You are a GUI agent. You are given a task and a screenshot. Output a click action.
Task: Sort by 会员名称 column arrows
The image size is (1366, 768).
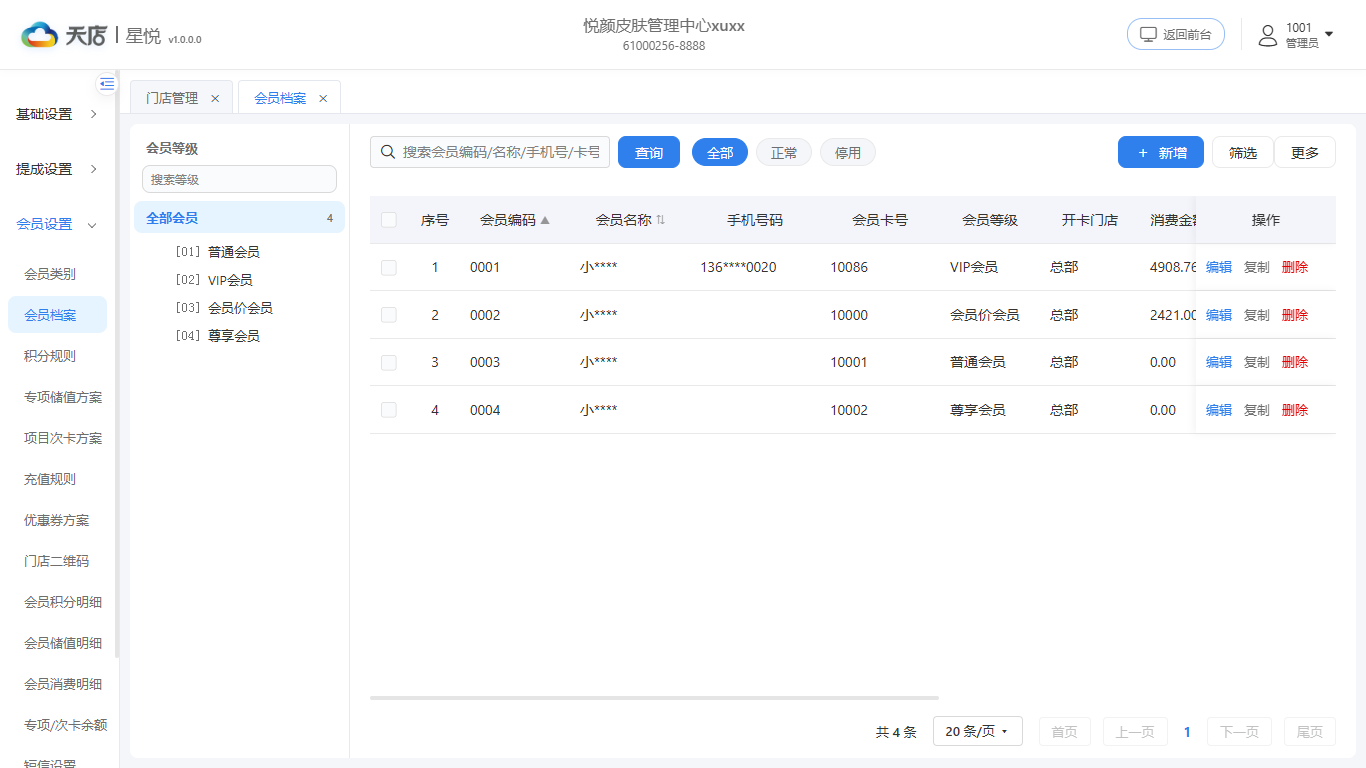(660, 220)
